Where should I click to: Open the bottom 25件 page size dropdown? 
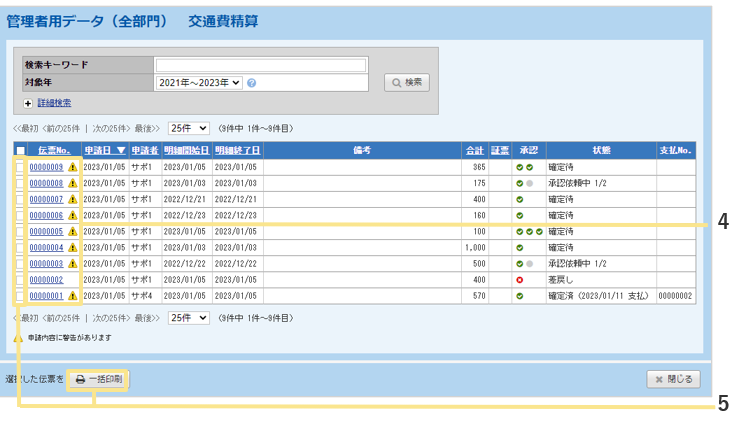coord(188,318)
